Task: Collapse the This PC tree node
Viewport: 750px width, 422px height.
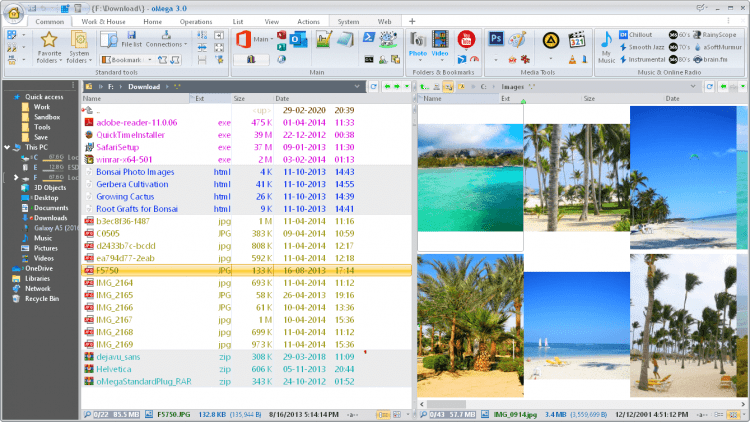Action: click(x=7, y=147)
